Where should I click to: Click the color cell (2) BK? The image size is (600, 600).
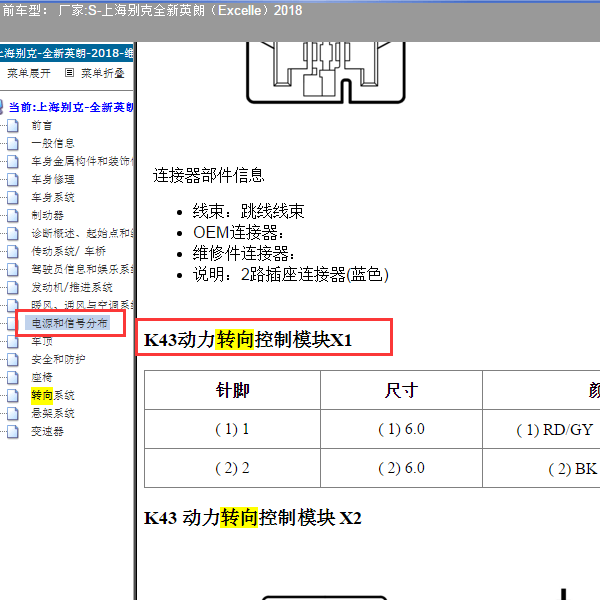[x=572, y=469]
